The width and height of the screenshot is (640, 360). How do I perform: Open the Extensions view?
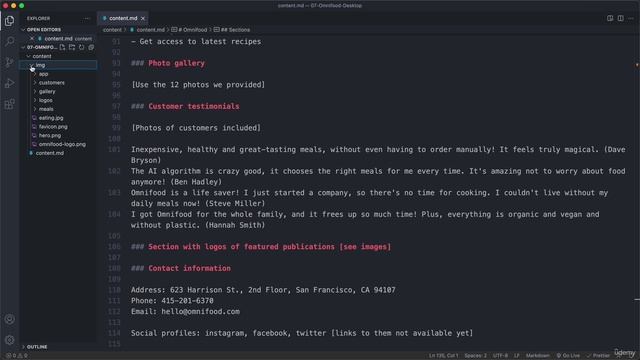click(x=9, y=104)
